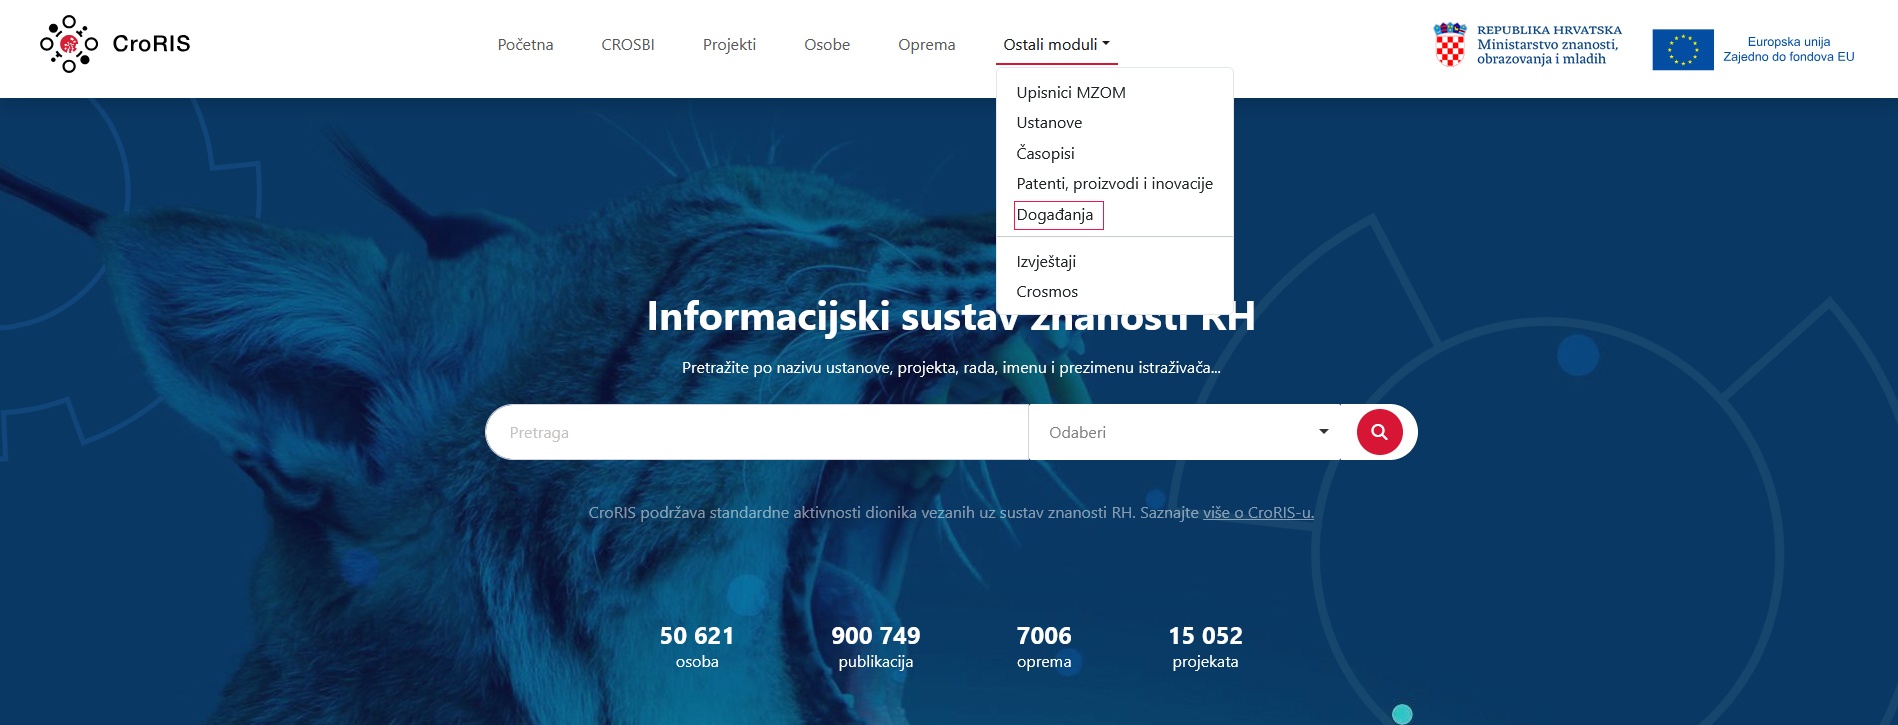
Task: Follow the "više o CroRIS-u" link
Action: click(x=1258, y=513)
